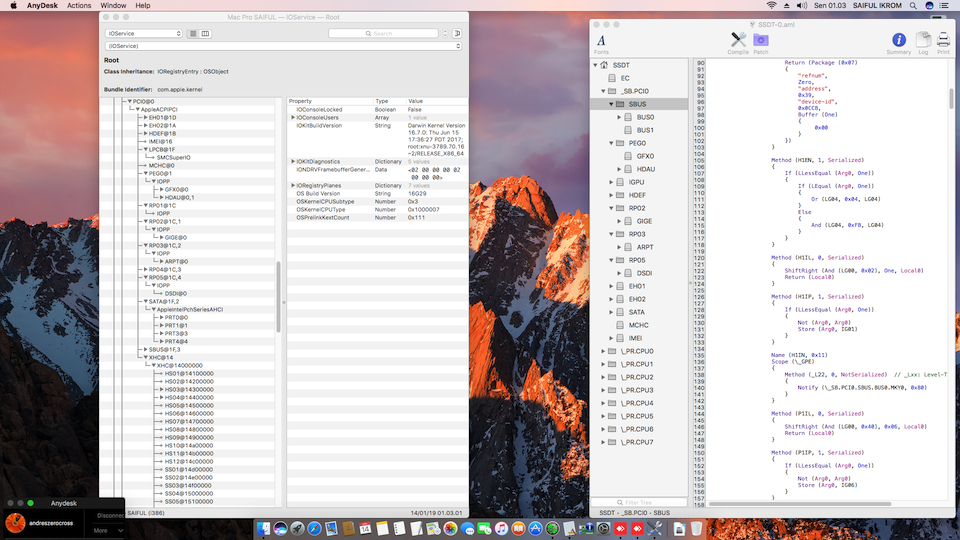
Task: Select the BUS1 entry in SSDT tree
Action: [x=645, y=130]
